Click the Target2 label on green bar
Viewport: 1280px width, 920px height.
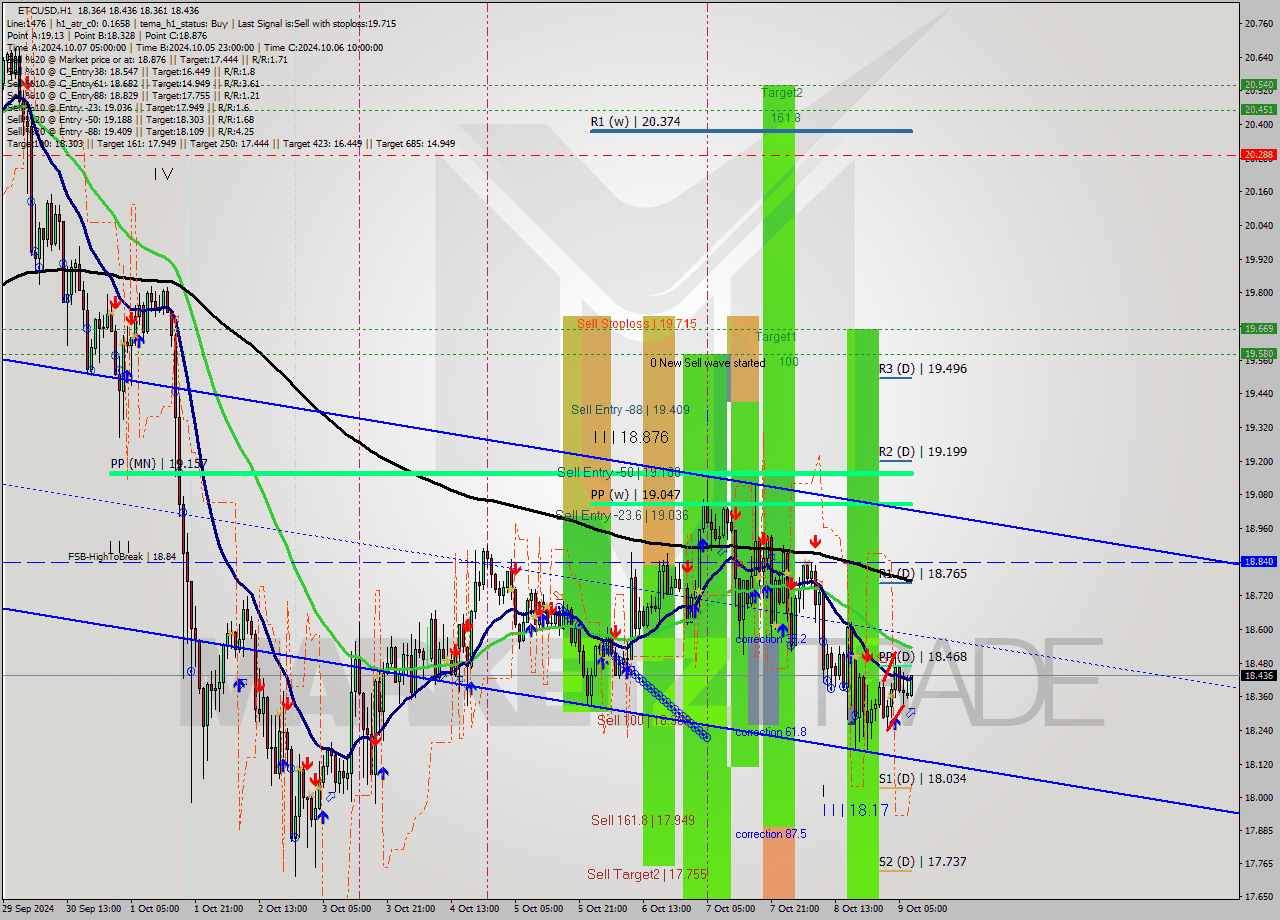[x=782, y=92]
